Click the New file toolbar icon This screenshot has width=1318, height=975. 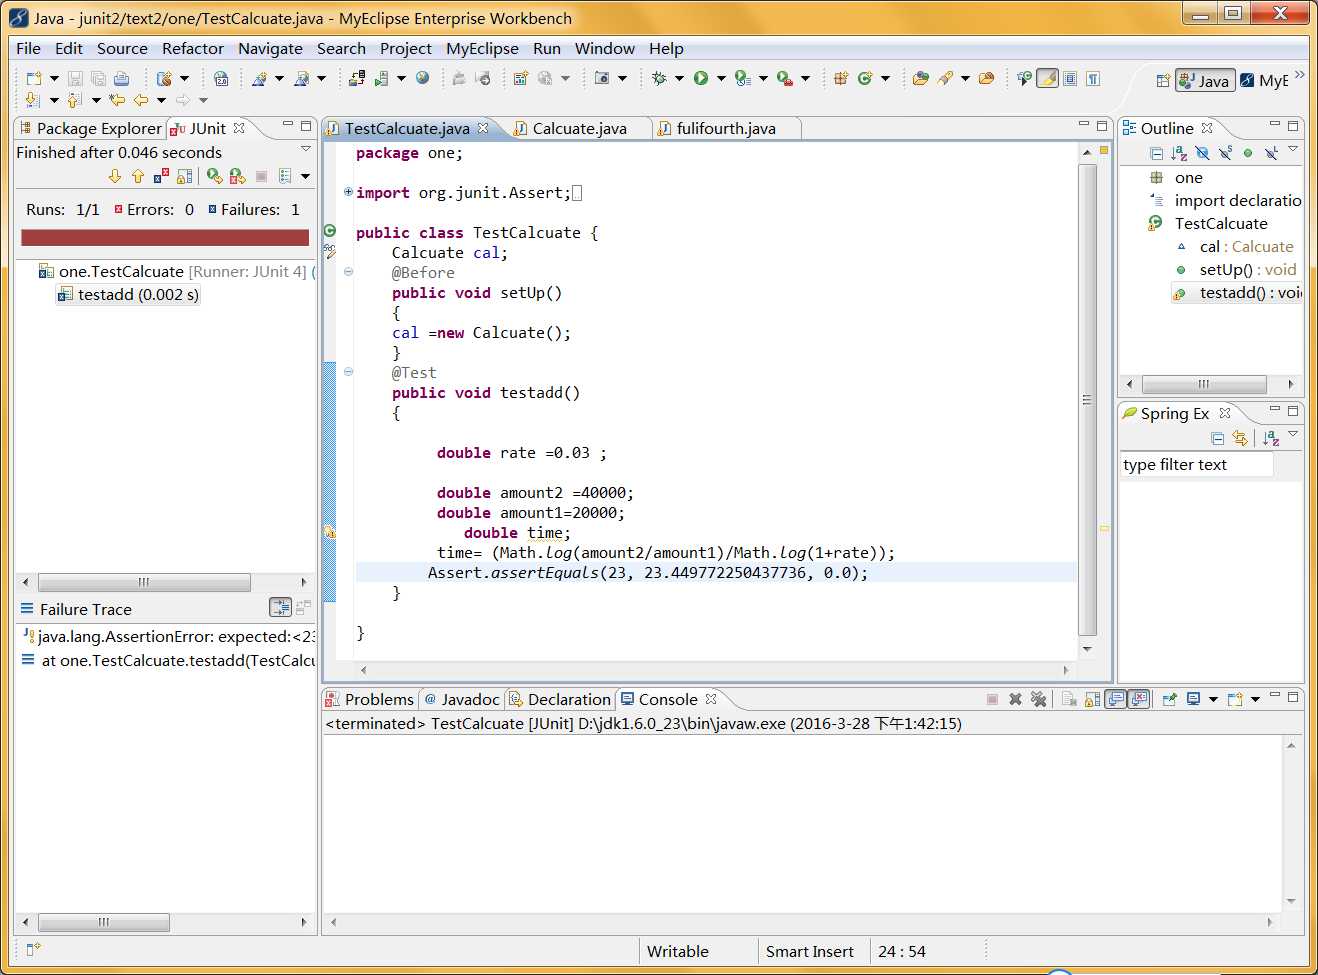click(x=33, y=78)
